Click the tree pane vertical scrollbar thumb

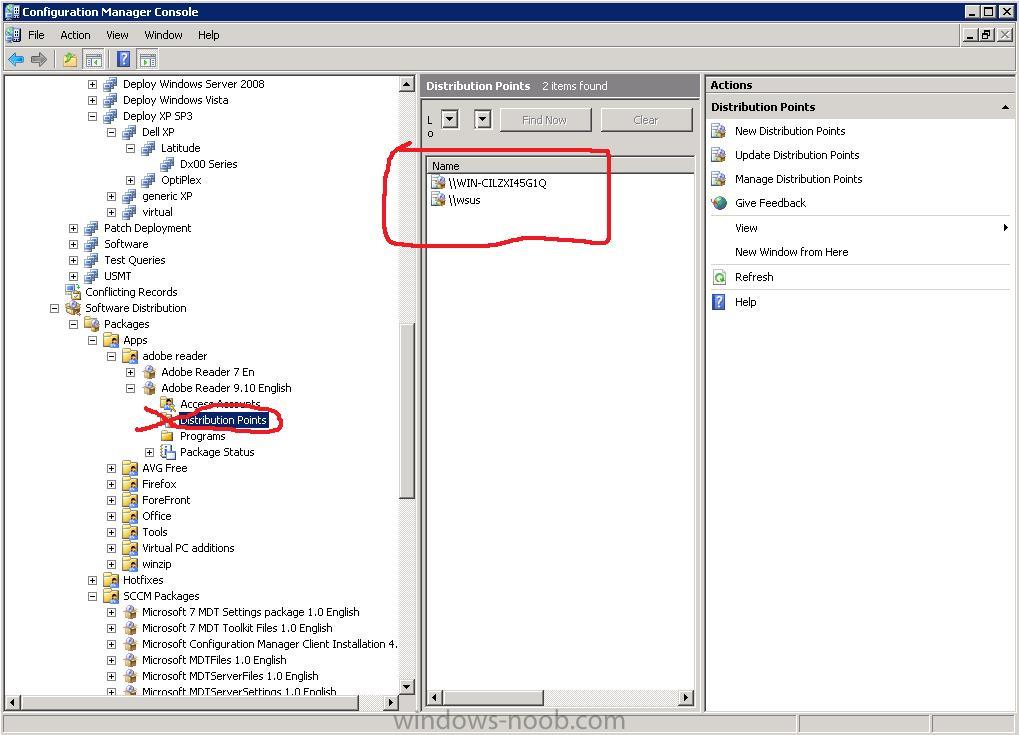(x=407, y=411)
